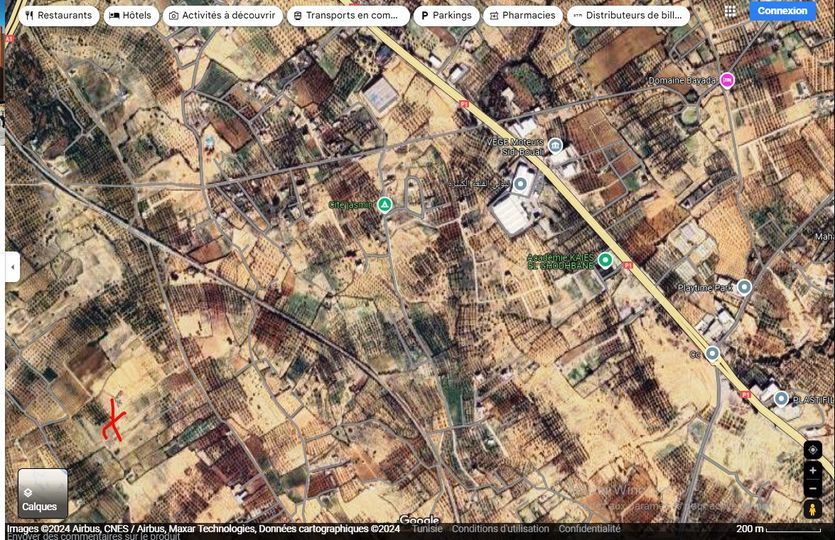Viewport: 835px width, 540px height.
Task: Toggle the Calques map layers tile
Action: click(x=43, y=494)
